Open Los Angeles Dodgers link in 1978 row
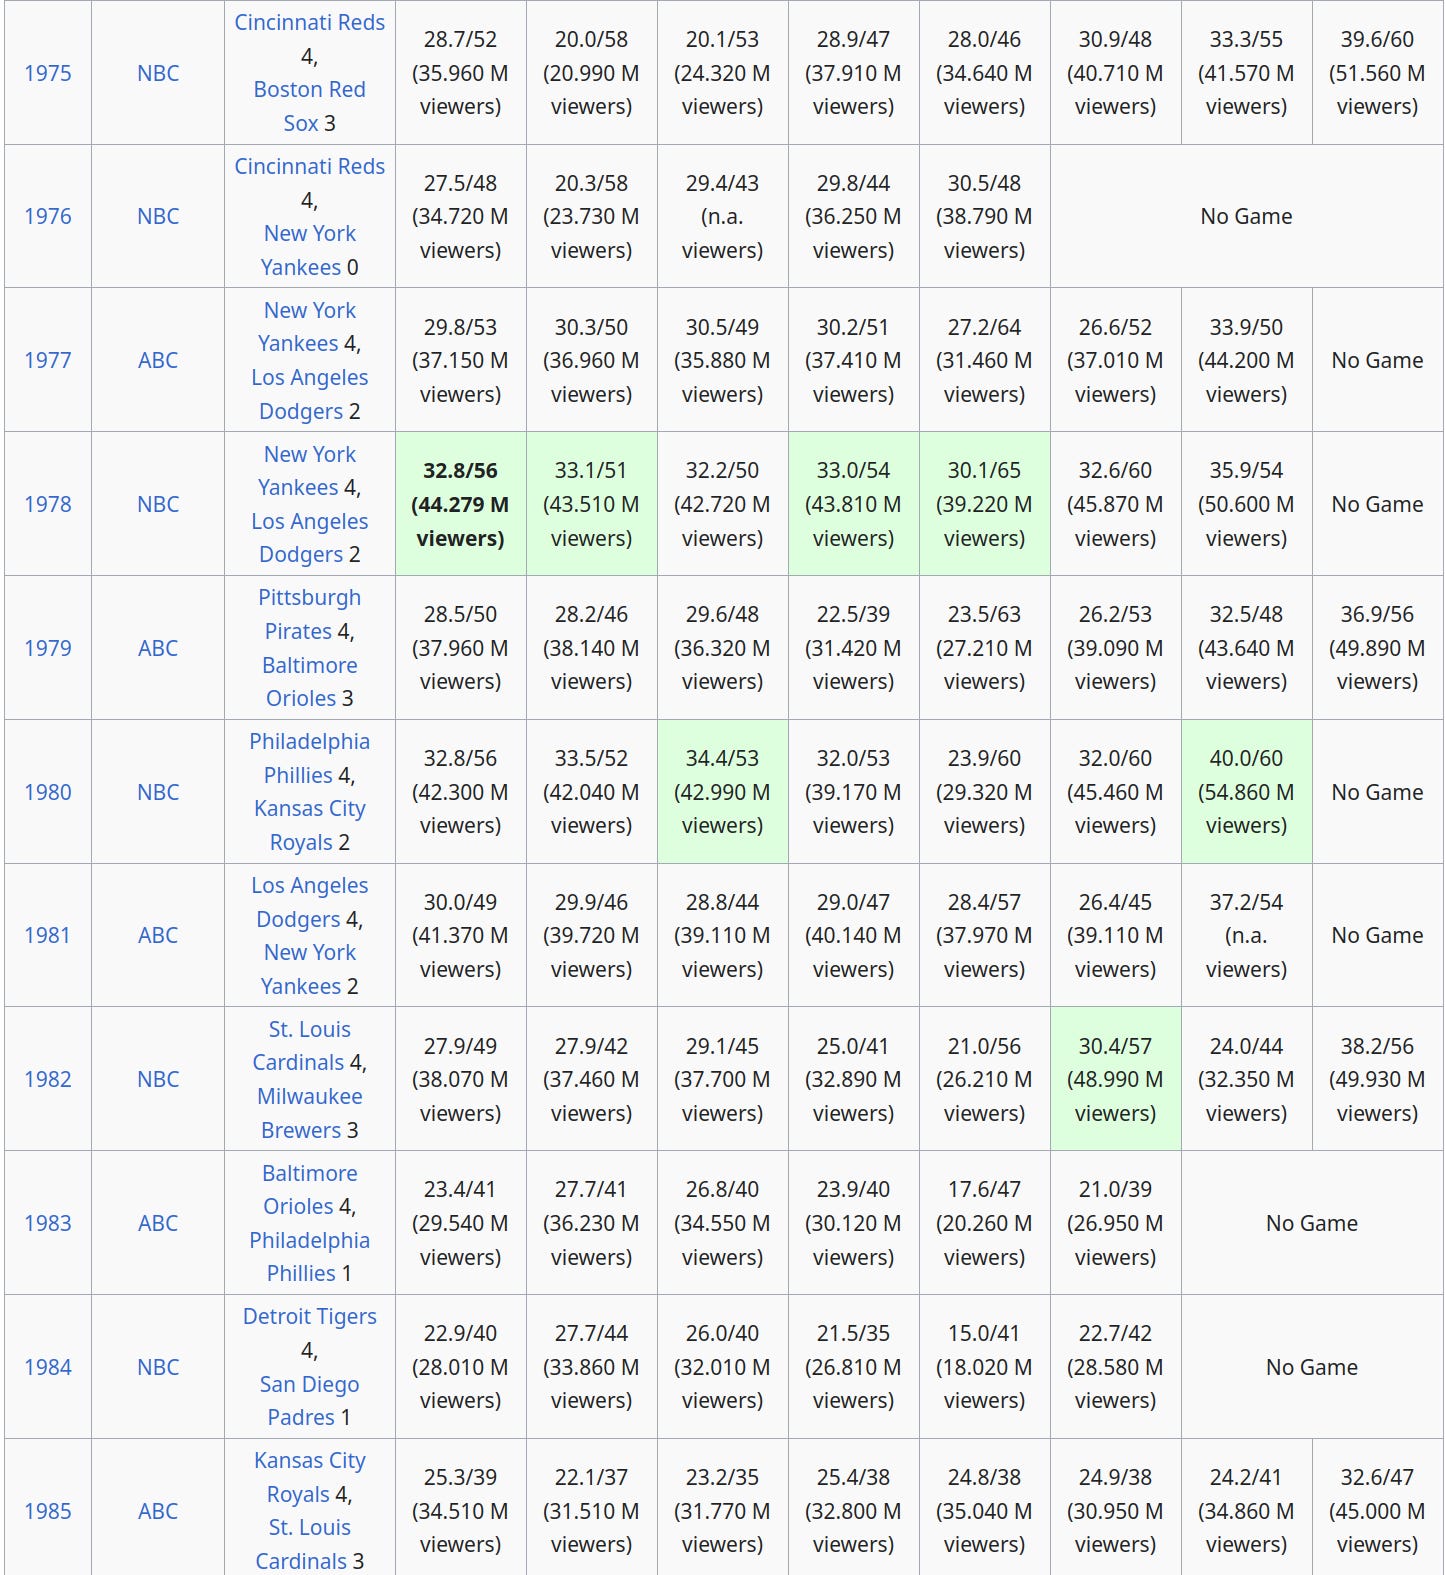The height and width of the screenshot is (1575, 1446). [x=309, y=538]
